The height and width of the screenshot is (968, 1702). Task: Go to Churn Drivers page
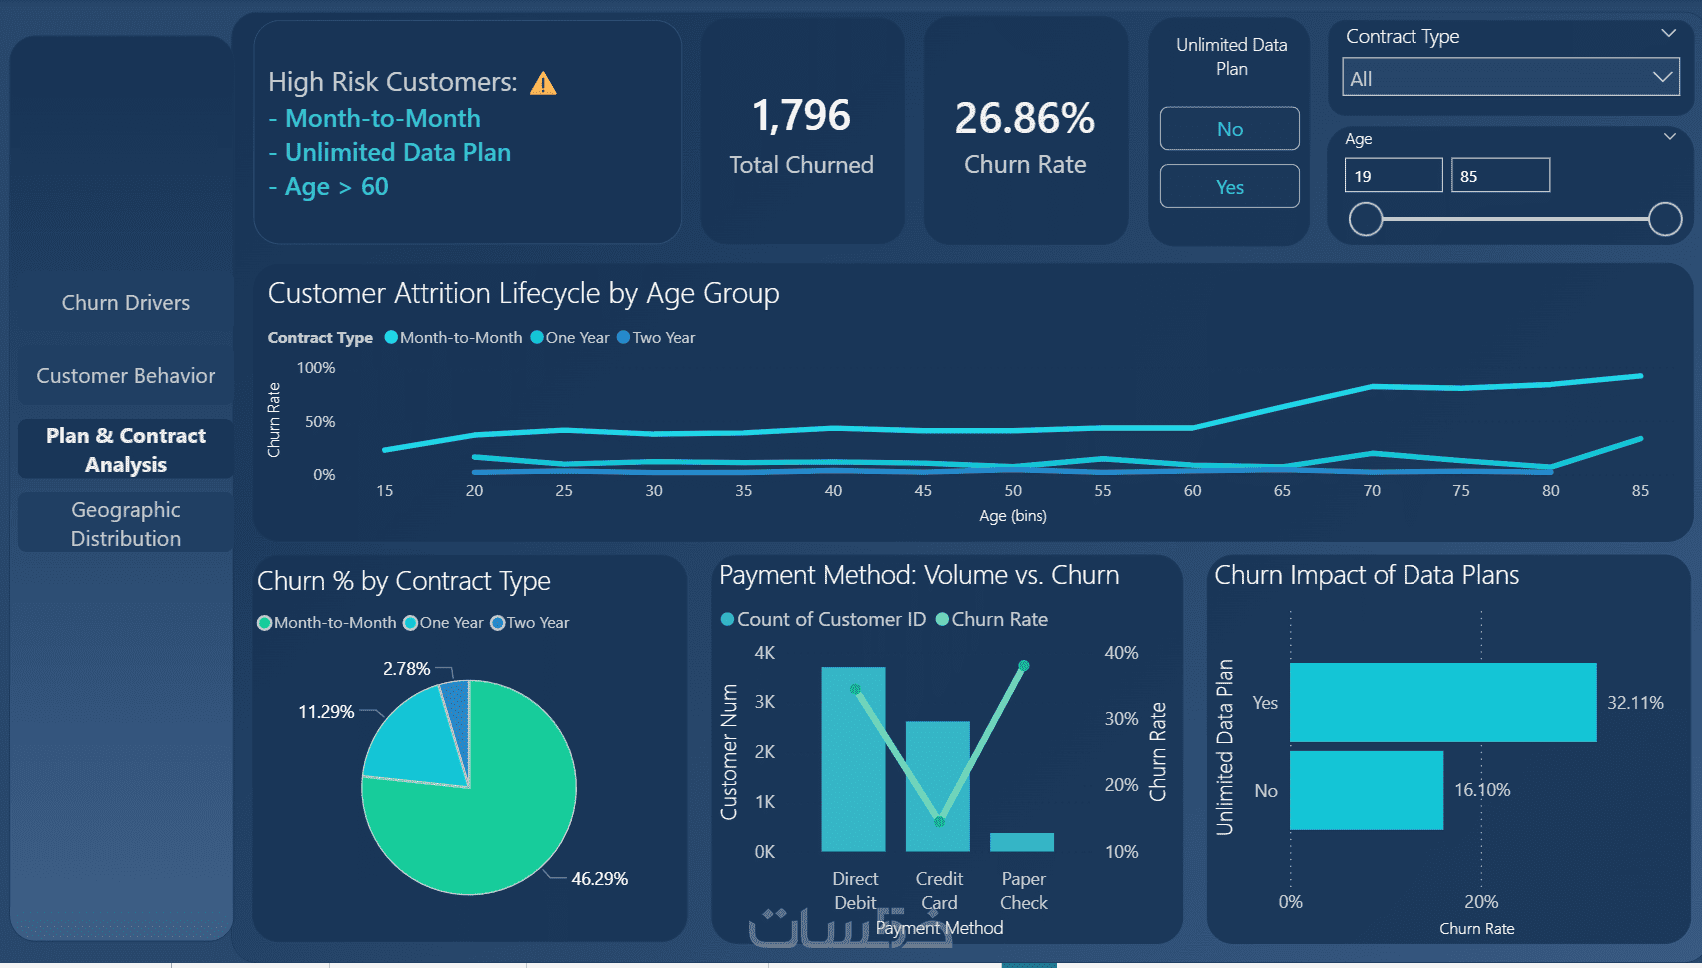[126, 303]
